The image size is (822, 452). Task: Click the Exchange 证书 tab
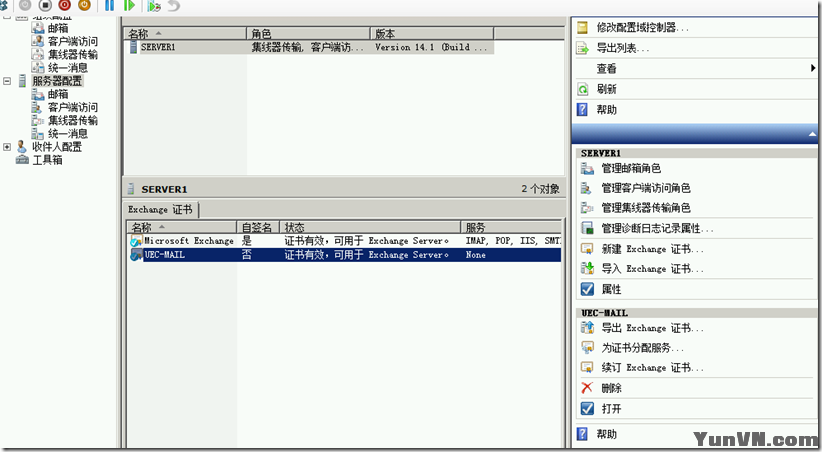160,209
